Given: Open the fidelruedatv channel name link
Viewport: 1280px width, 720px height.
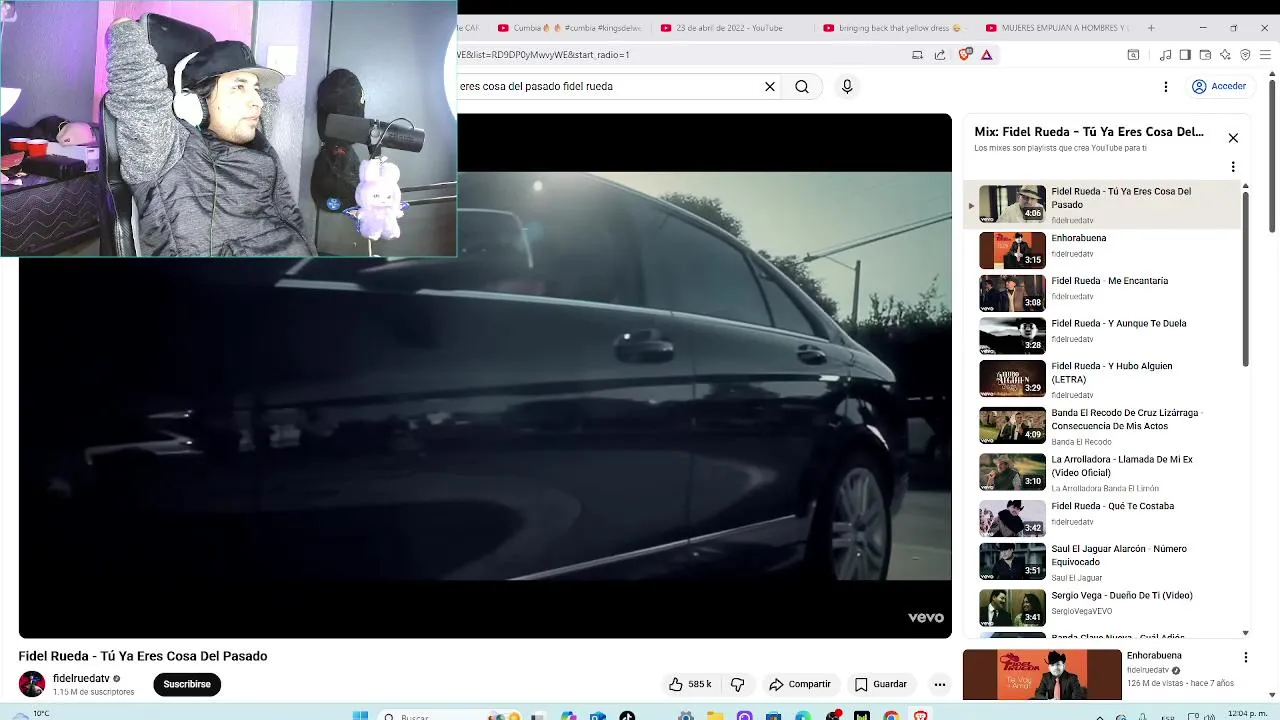Looking at the screenshot, I should pyautogui.click(x=81, y=678).
